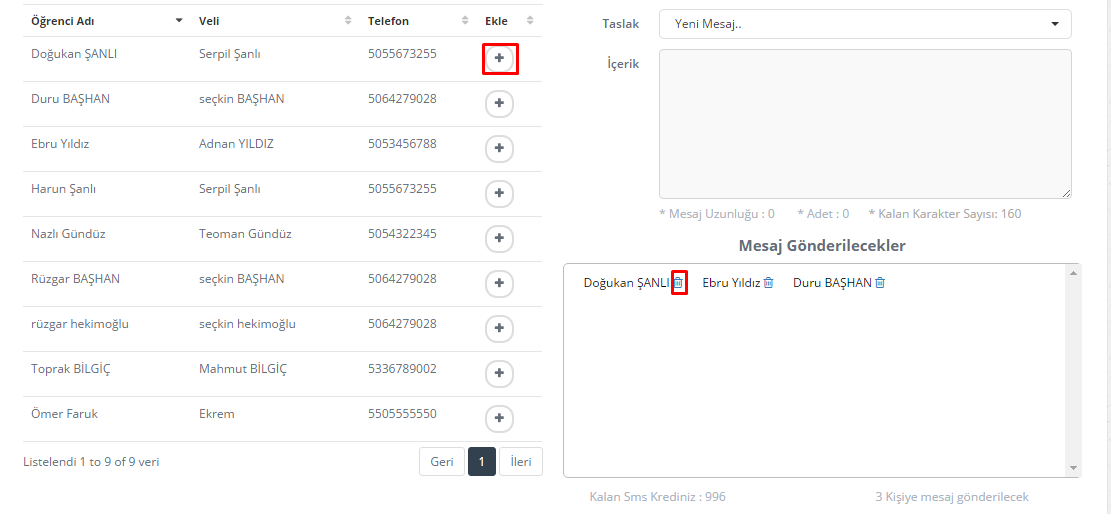This screenshot has height=514, width=1111.
Task: Add Toprak BİLGİÇ to recipients
Action: point(499,373)
